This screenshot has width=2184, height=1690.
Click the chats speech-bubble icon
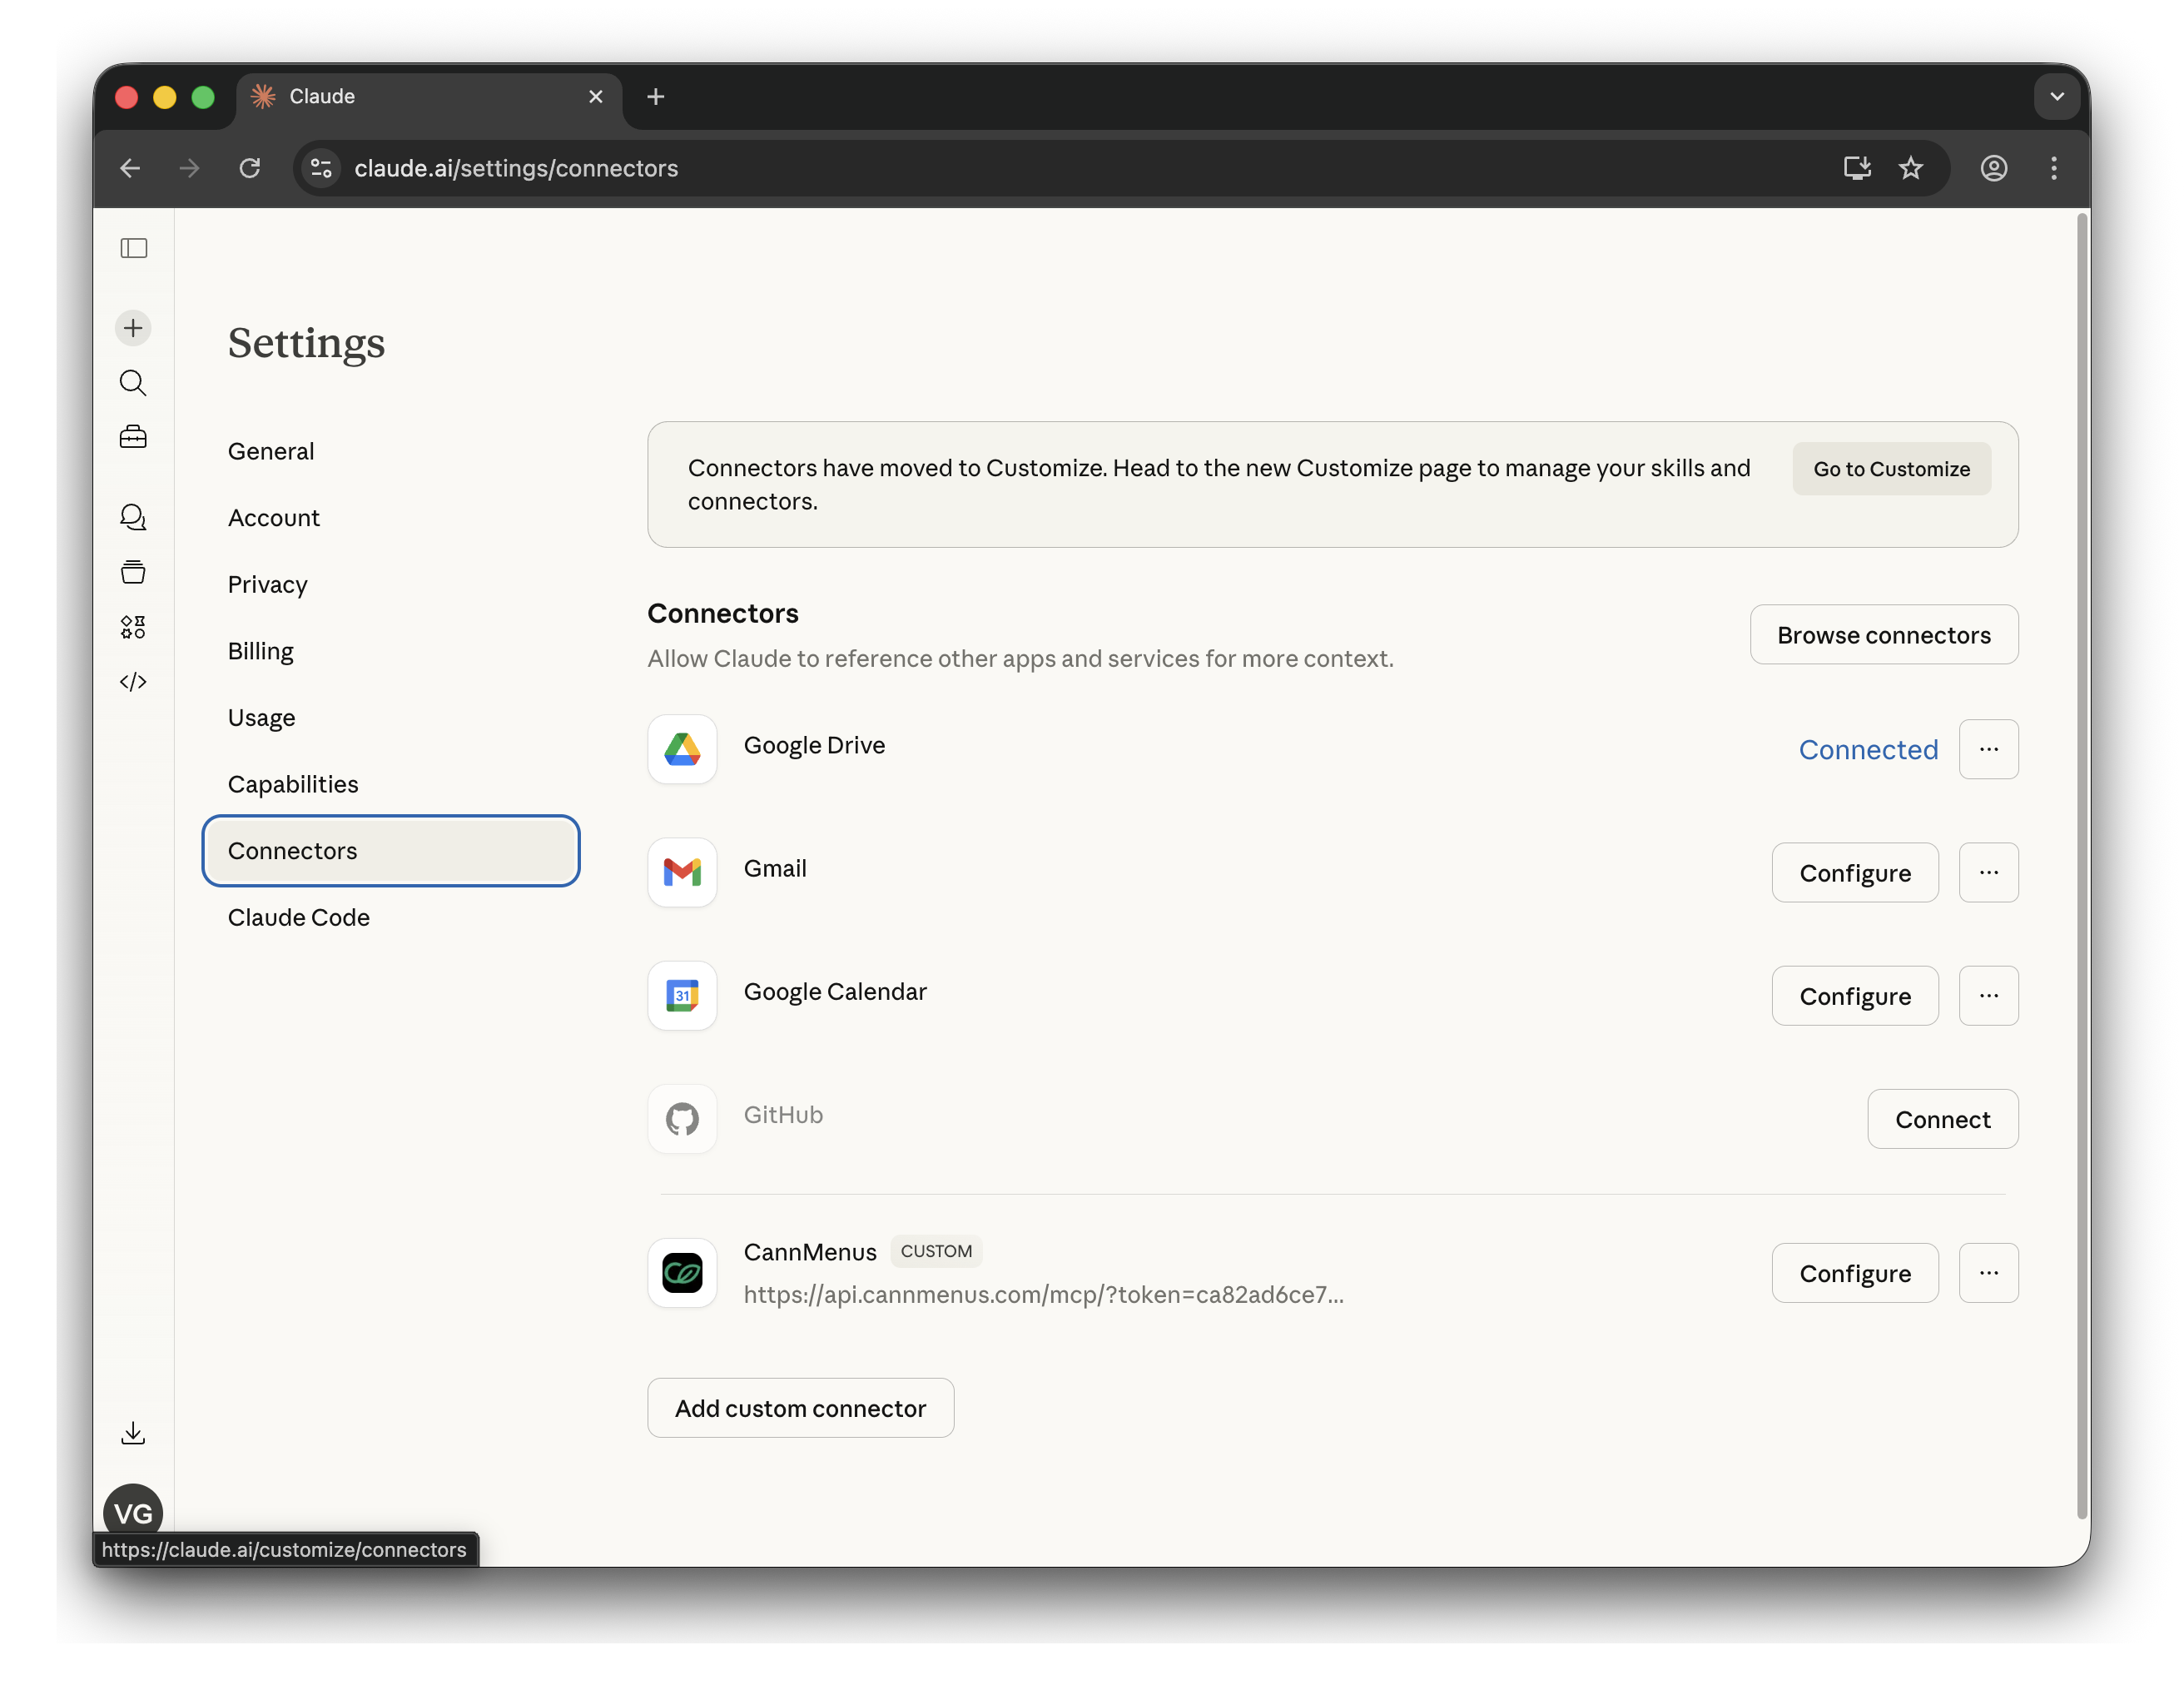133,517
